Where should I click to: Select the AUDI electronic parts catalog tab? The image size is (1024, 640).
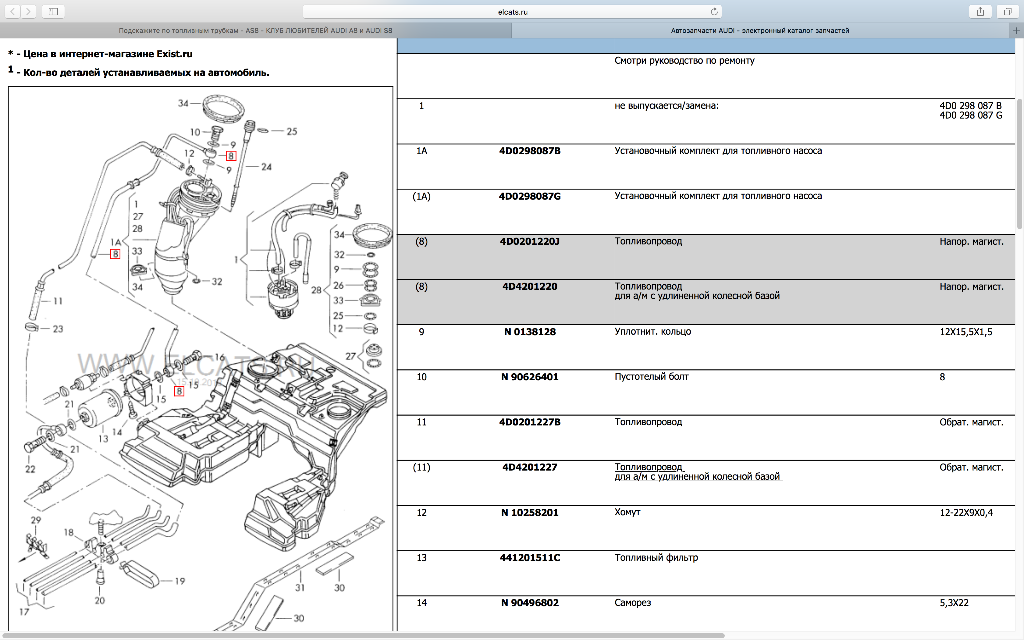760,31
